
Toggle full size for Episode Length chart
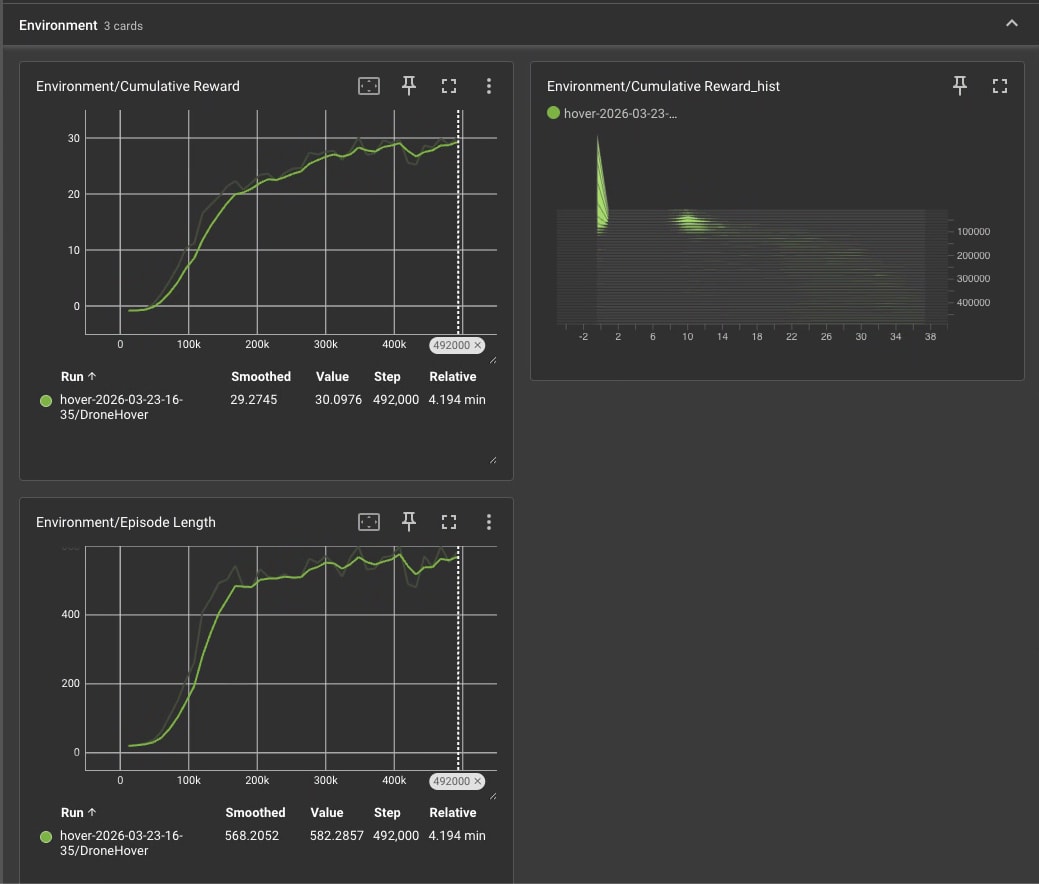(x=449, y=522)
